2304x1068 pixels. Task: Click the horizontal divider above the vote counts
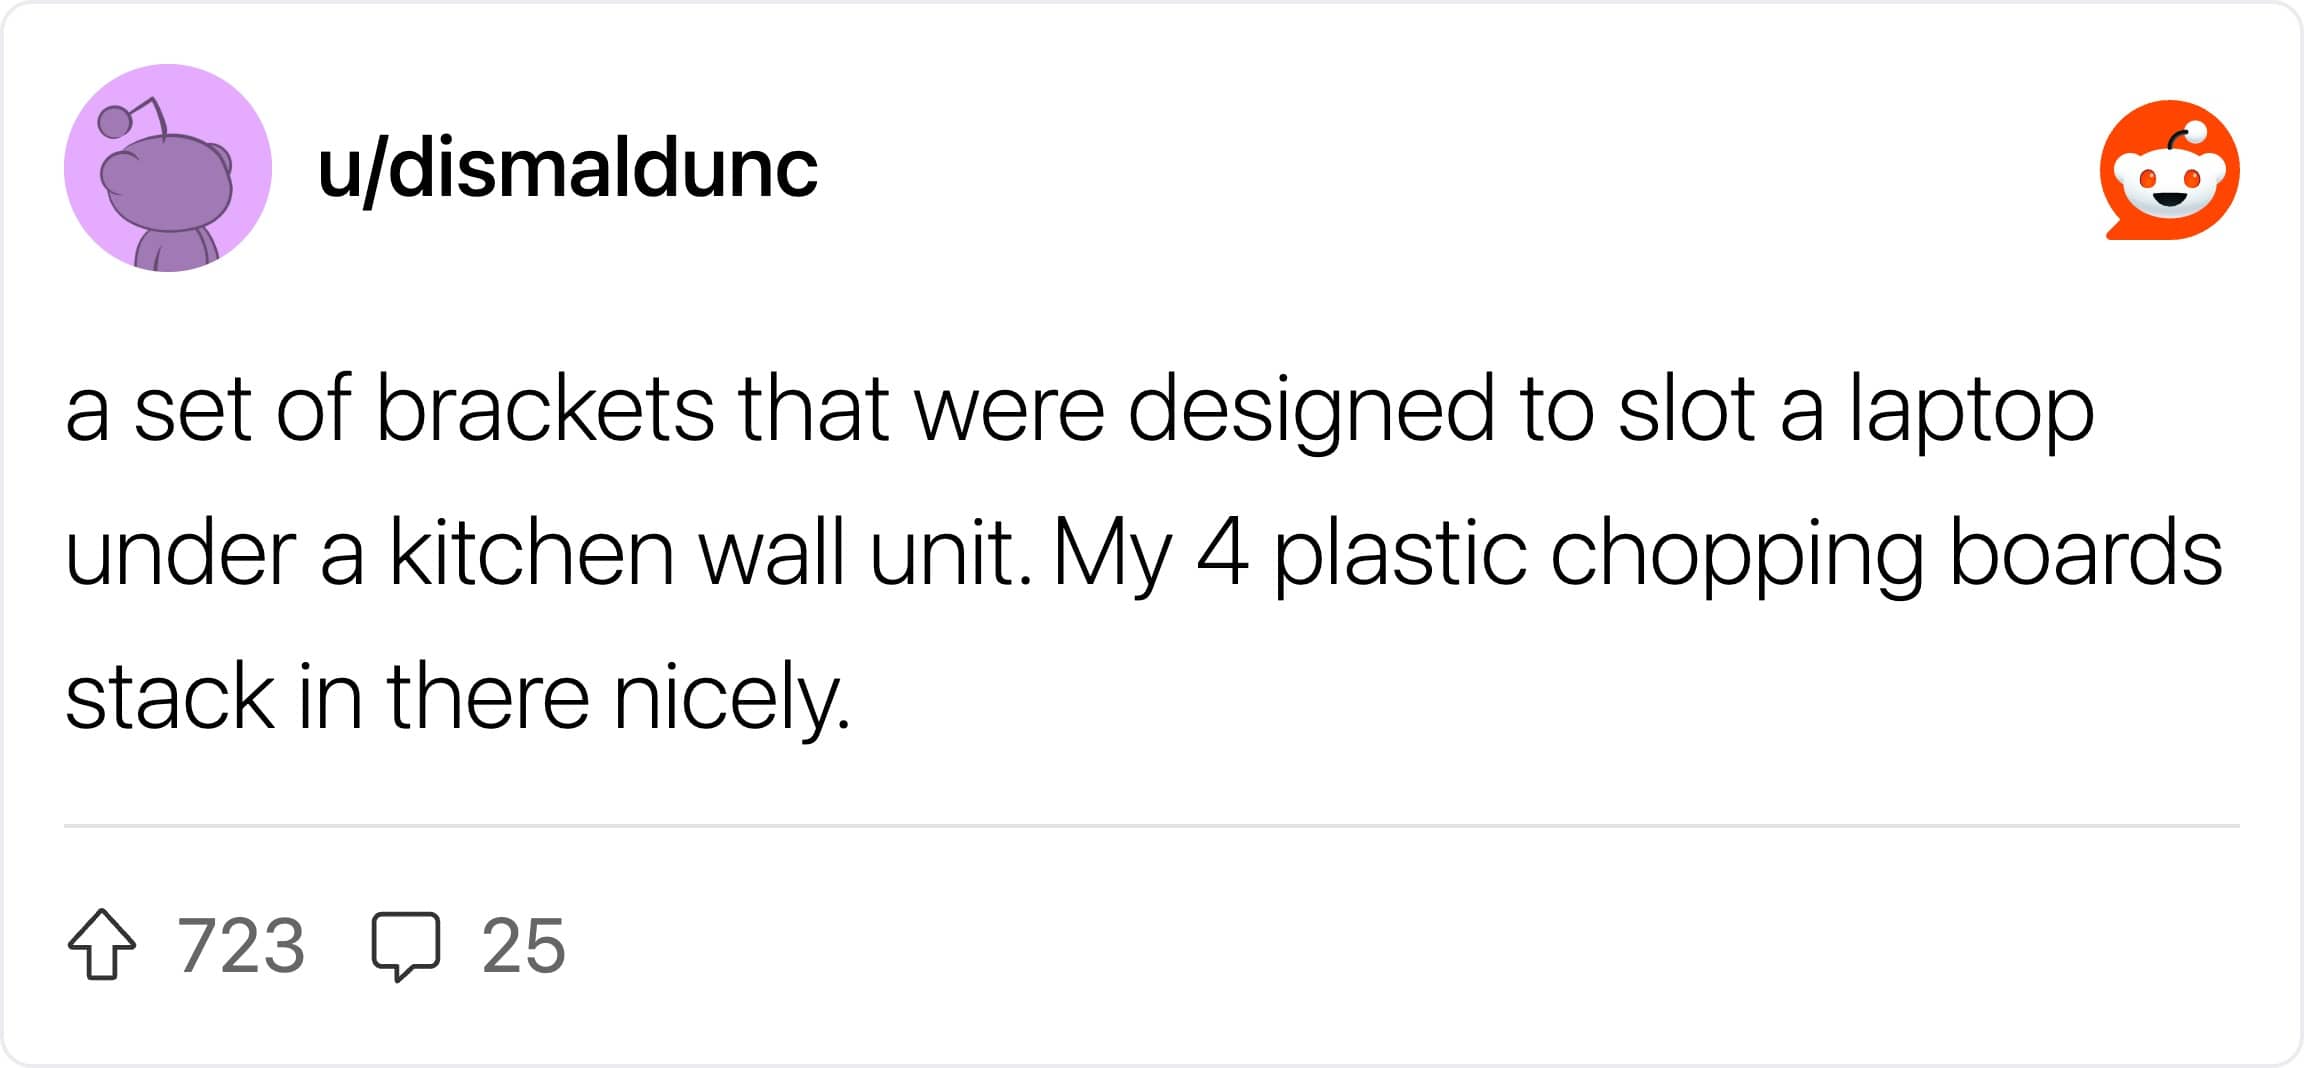click(x=1152, y=826)
